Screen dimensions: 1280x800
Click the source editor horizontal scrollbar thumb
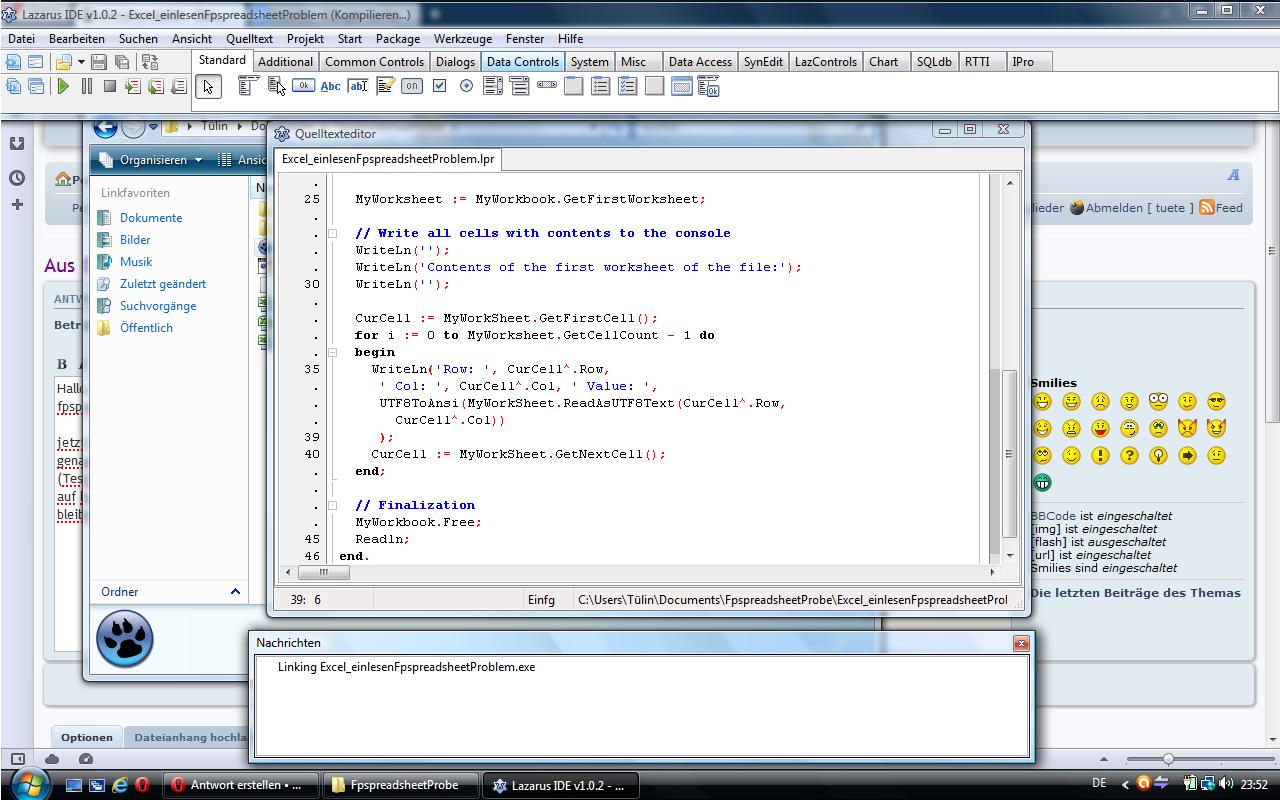coord(323,572)
